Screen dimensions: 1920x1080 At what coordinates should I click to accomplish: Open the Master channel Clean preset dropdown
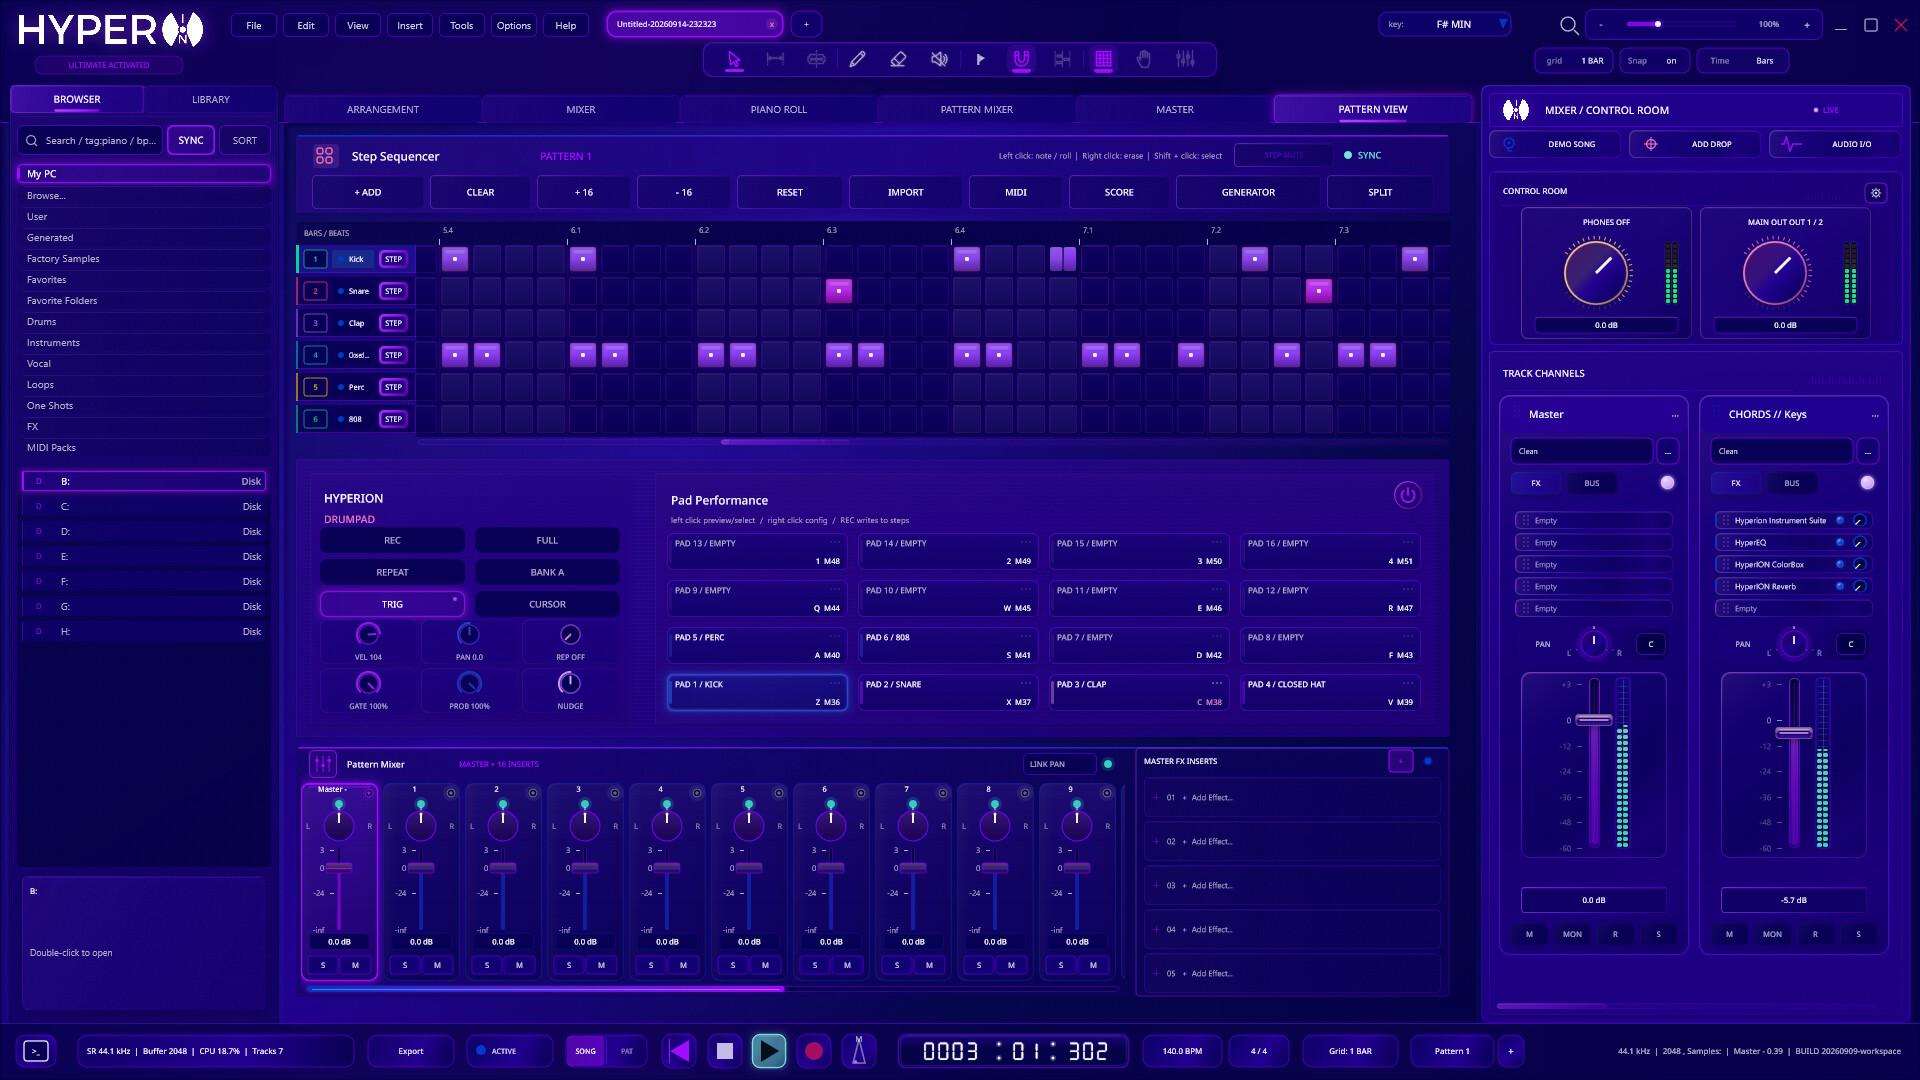coord(1581,451)
